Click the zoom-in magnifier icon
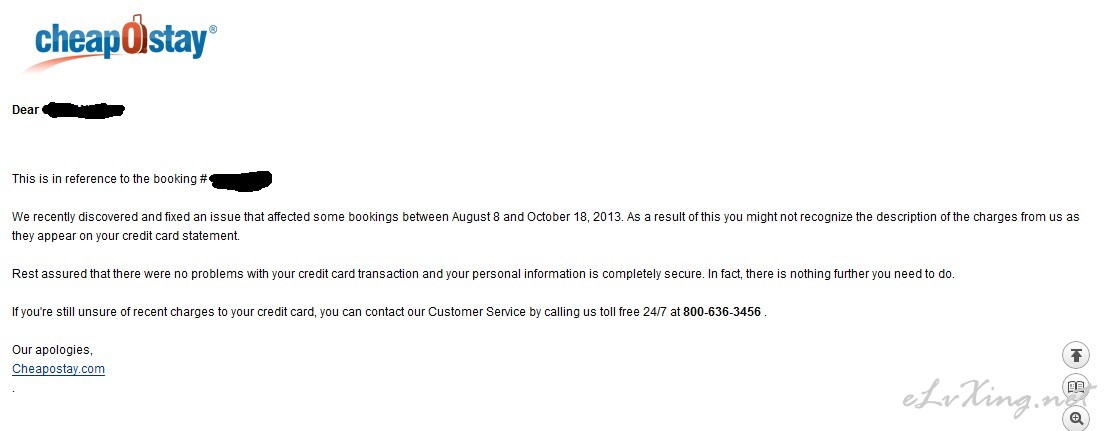 pos(1076,418)
